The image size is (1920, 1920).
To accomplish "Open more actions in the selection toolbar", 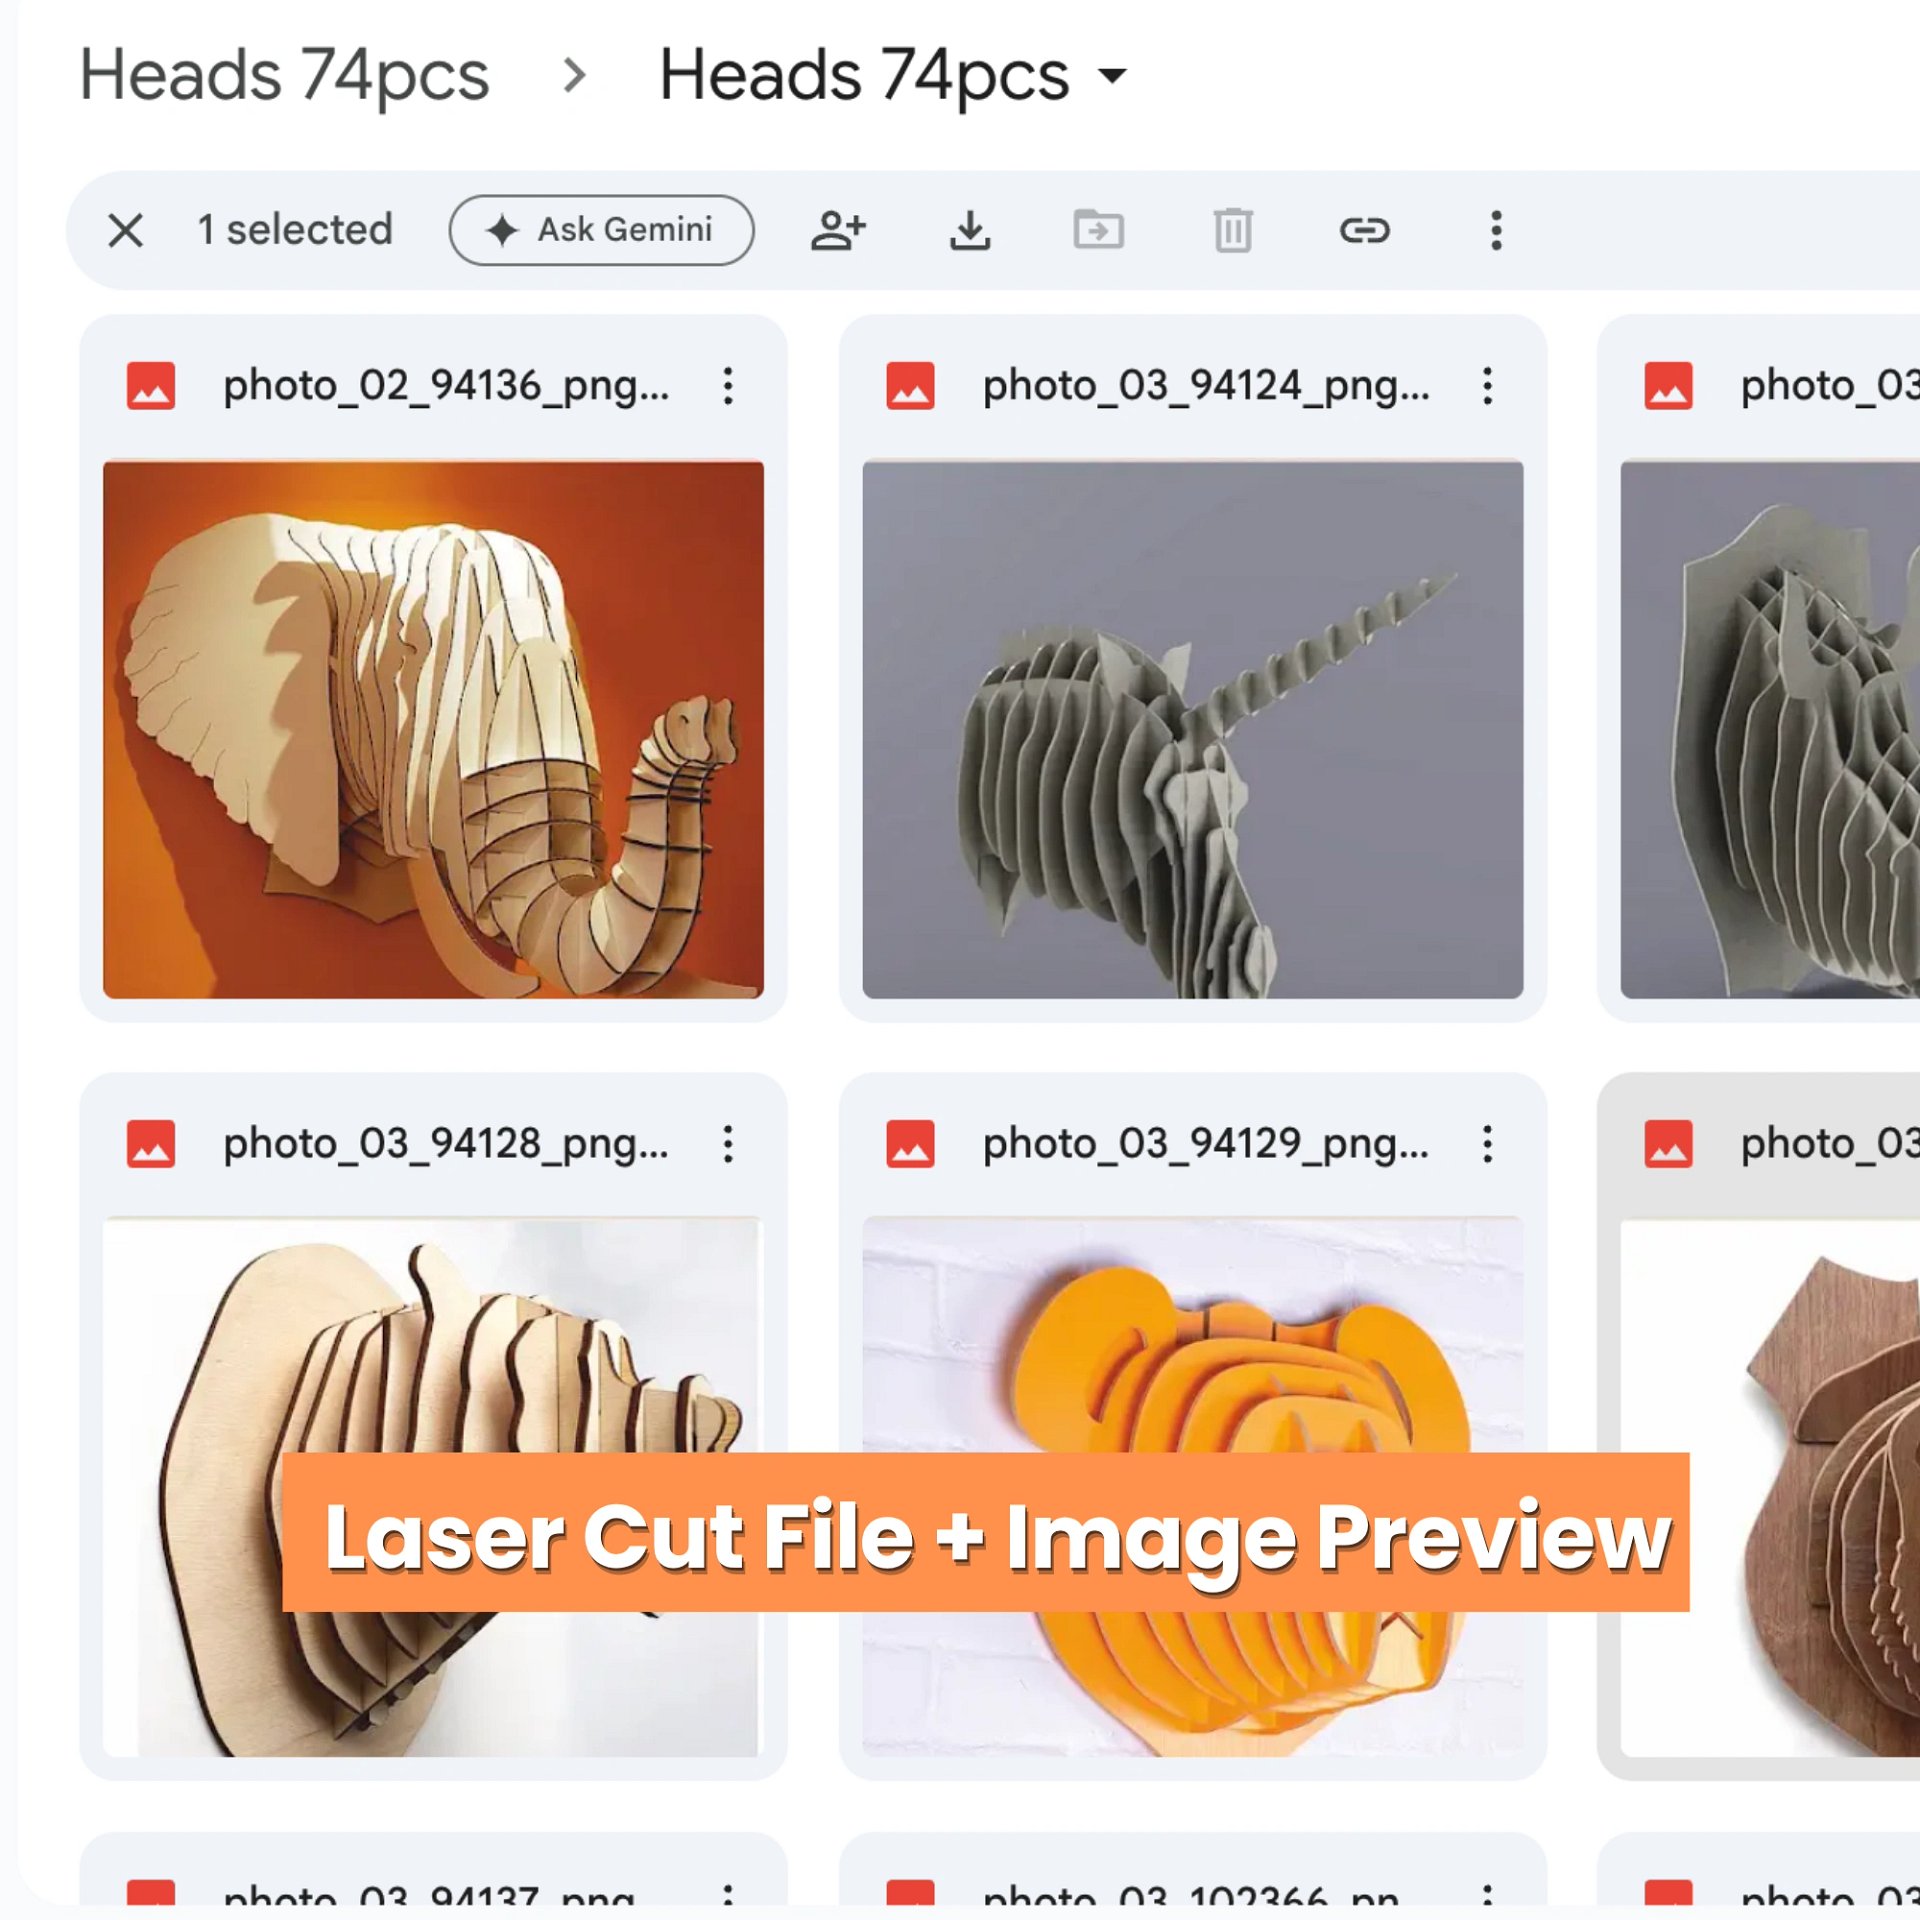I will [1496, 231].
